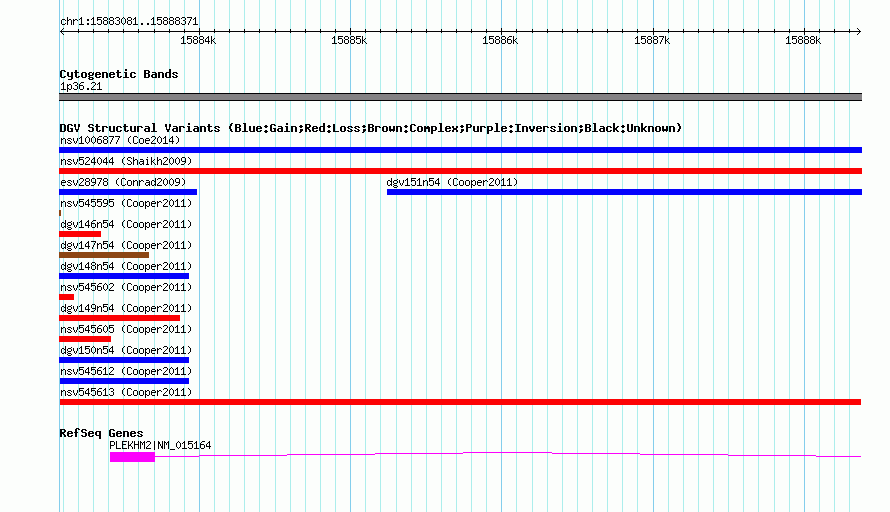Click the 15886k ruler position
Screen dimensions: 890x512
pos(500,40)
